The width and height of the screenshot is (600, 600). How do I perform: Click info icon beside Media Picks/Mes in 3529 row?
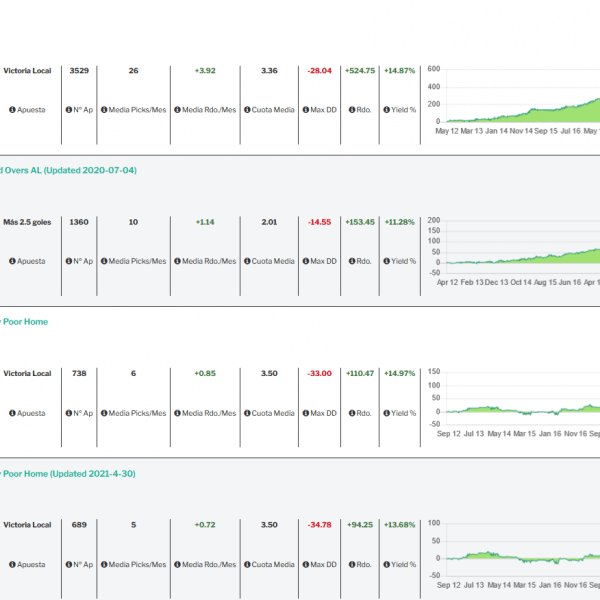pos(104,110)
